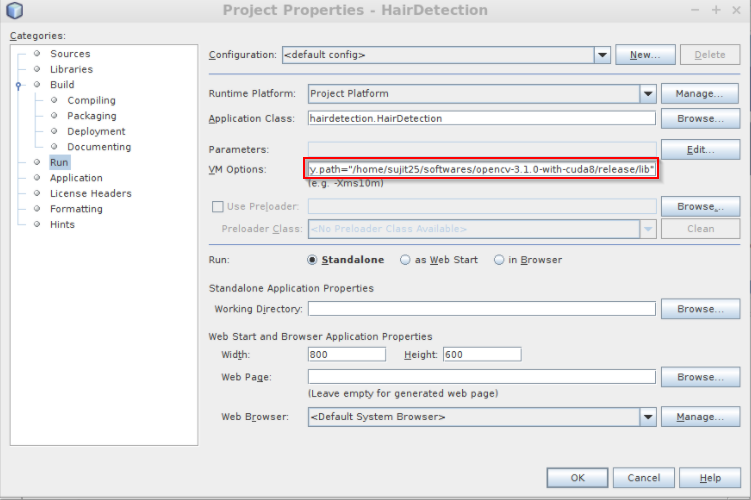The image size is (751, 500).
Task: Open the Compiling category
Action: [91, 100]
